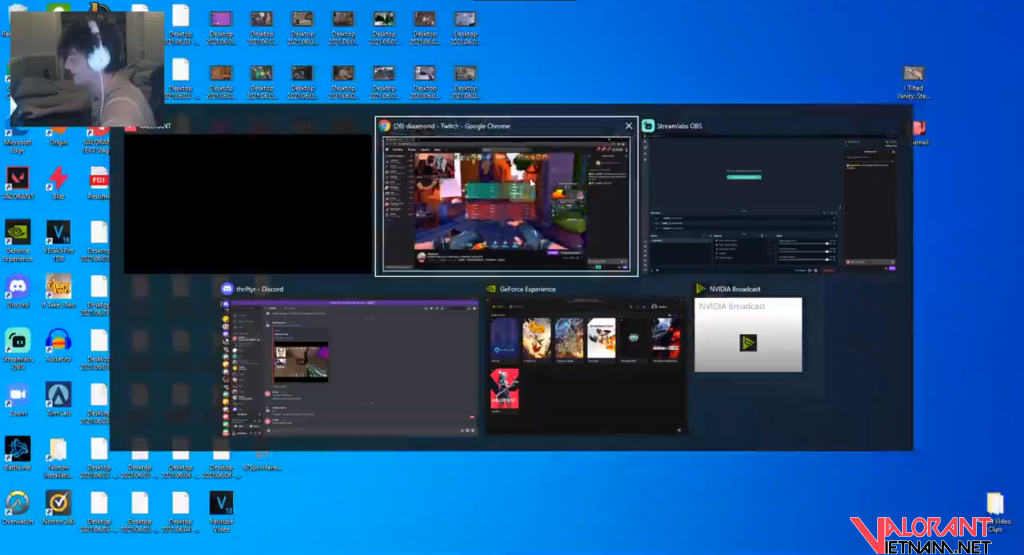Select the VEGAS Pro 18 desktop icon
The image size is (1024, 555).
click(58, 233)
